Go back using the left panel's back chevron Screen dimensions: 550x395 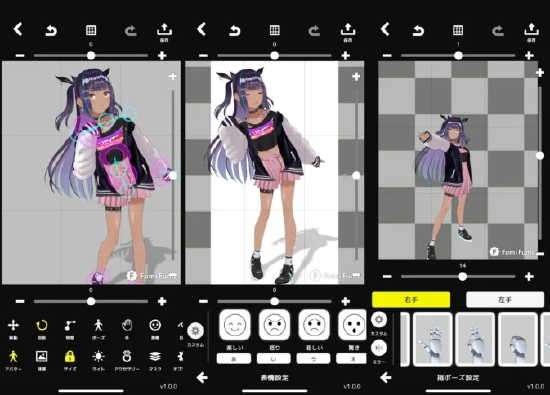pyautogui.click(x=18, y=29)
